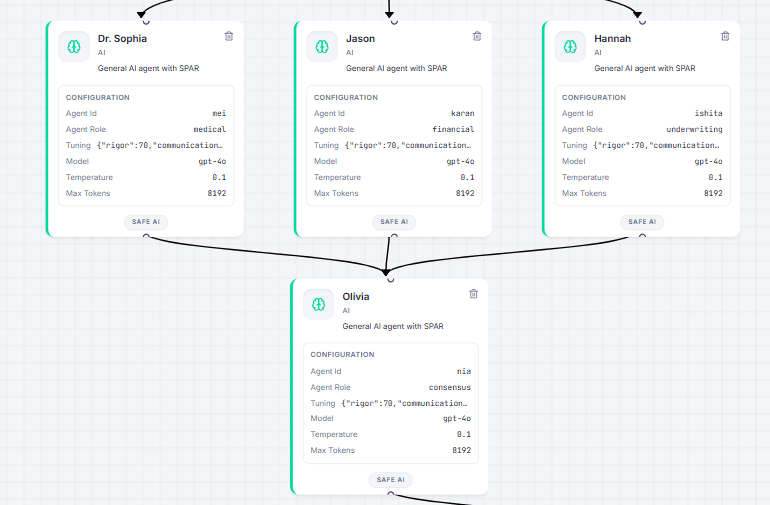Click the brain icon on Dr. Sophia card
This screenshot has width=770, height=505.
pos(74,47)
